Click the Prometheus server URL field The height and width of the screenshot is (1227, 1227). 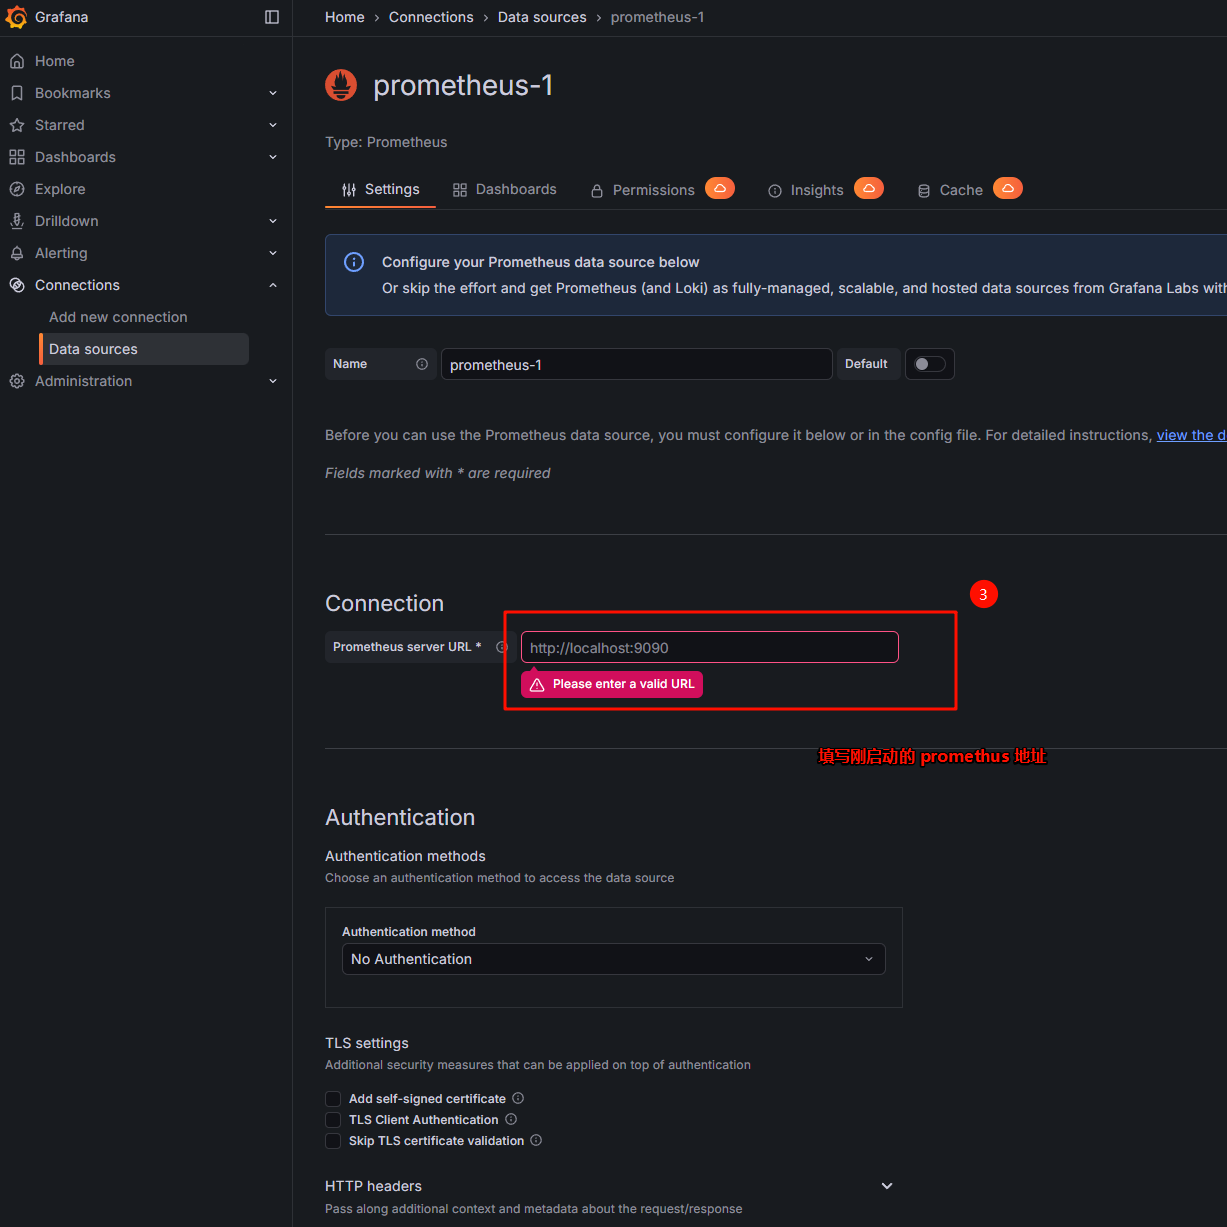[x=709, y=647]
